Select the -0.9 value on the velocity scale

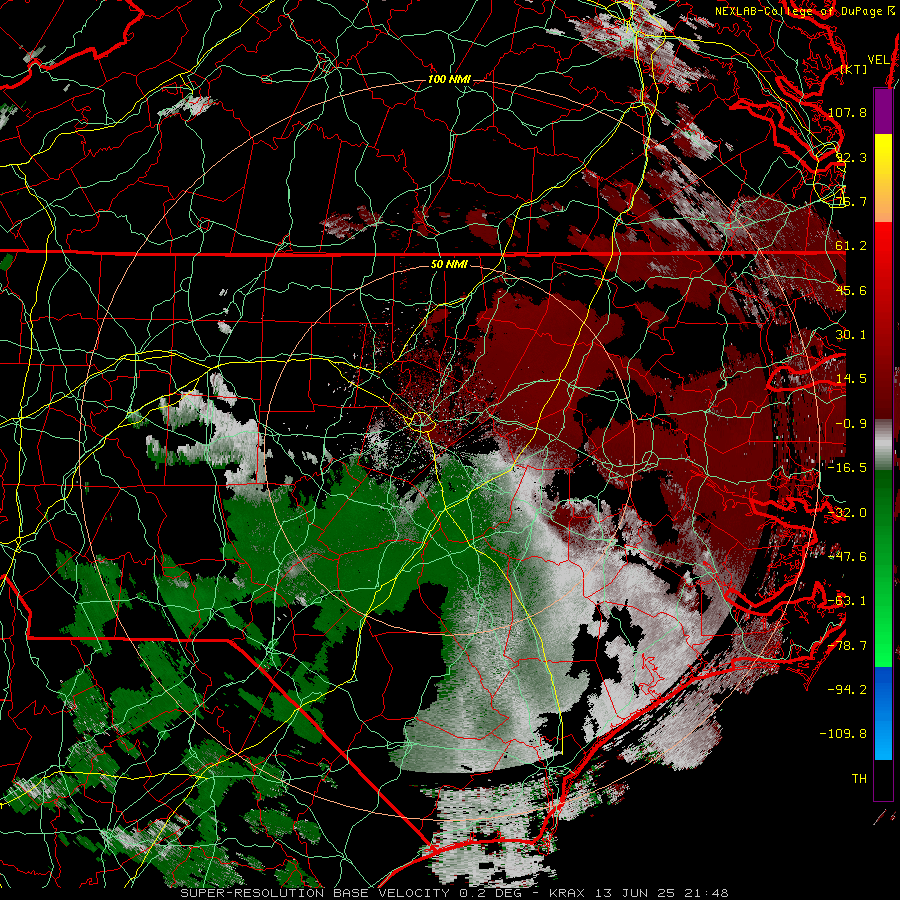click(851, 424)
